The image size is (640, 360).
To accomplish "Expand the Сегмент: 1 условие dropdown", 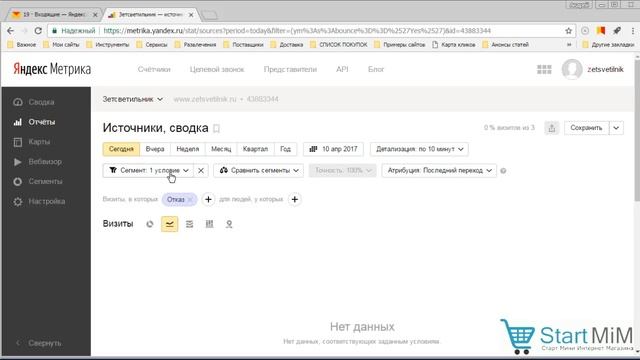I will (149, 170).
